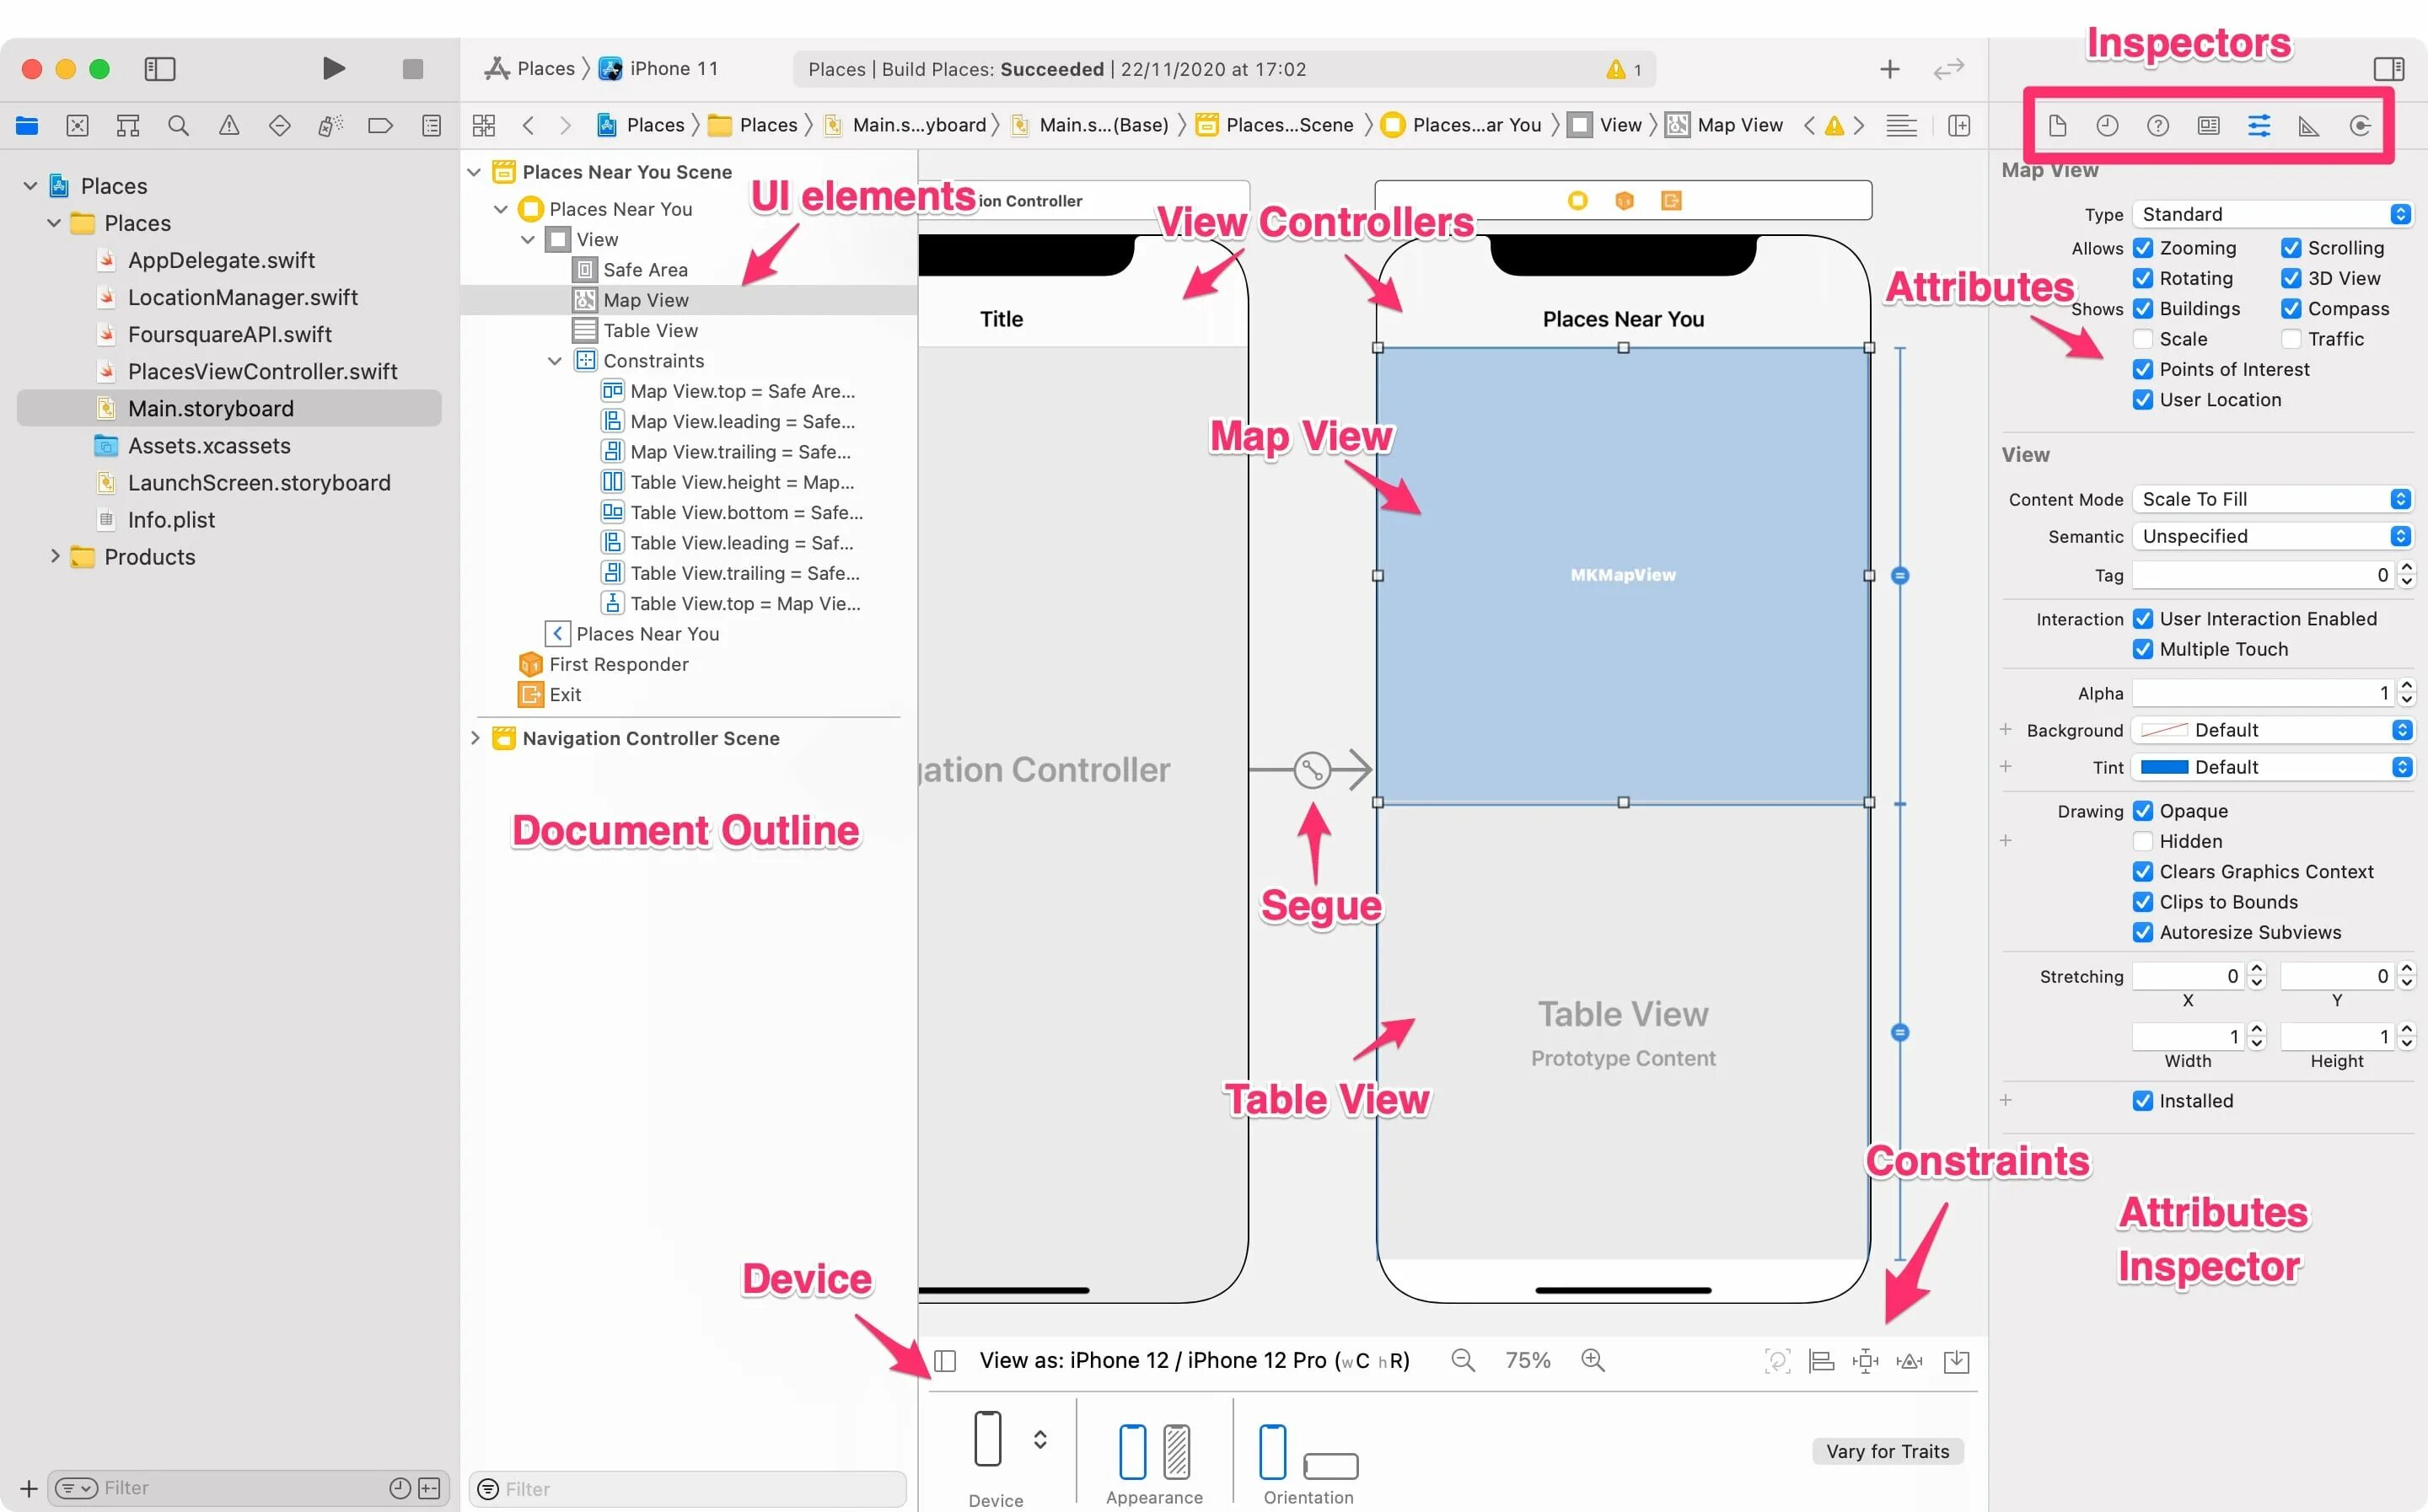Click the Tag input field

tap(2260, 575)
